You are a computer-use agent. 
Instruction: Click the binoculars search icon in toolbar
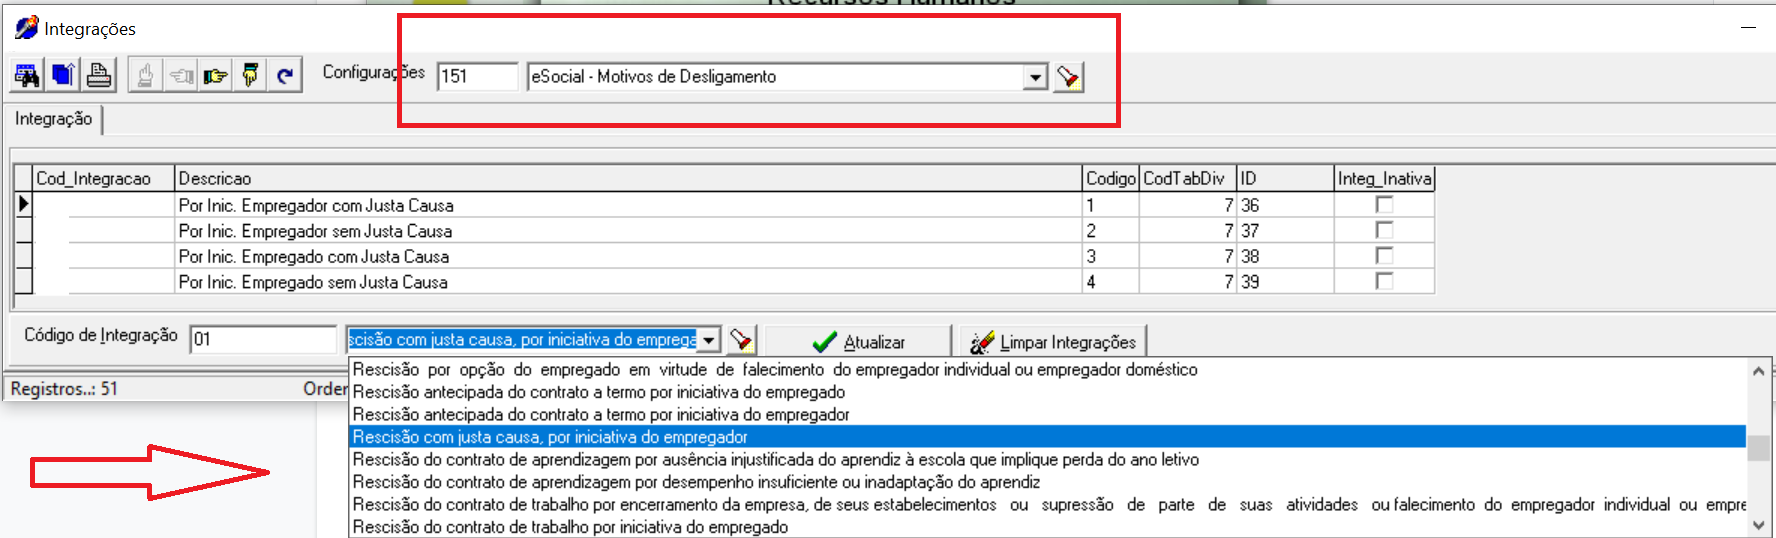pyautogui.click(x=27, y=75)
